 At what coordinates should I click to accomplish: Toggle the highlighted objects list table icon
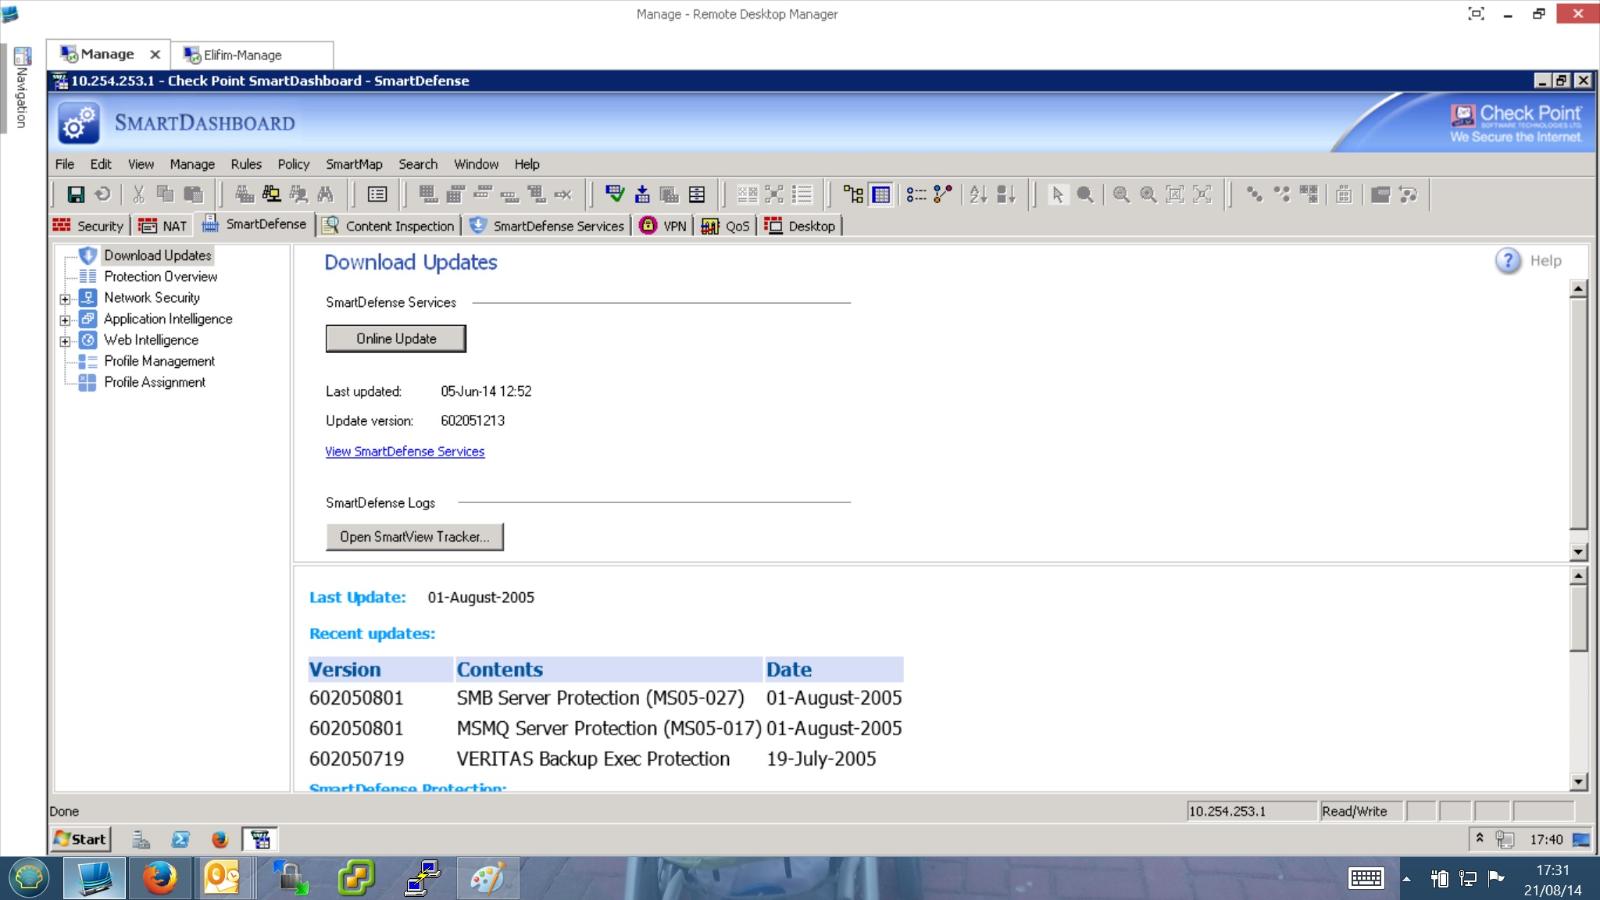881,195
